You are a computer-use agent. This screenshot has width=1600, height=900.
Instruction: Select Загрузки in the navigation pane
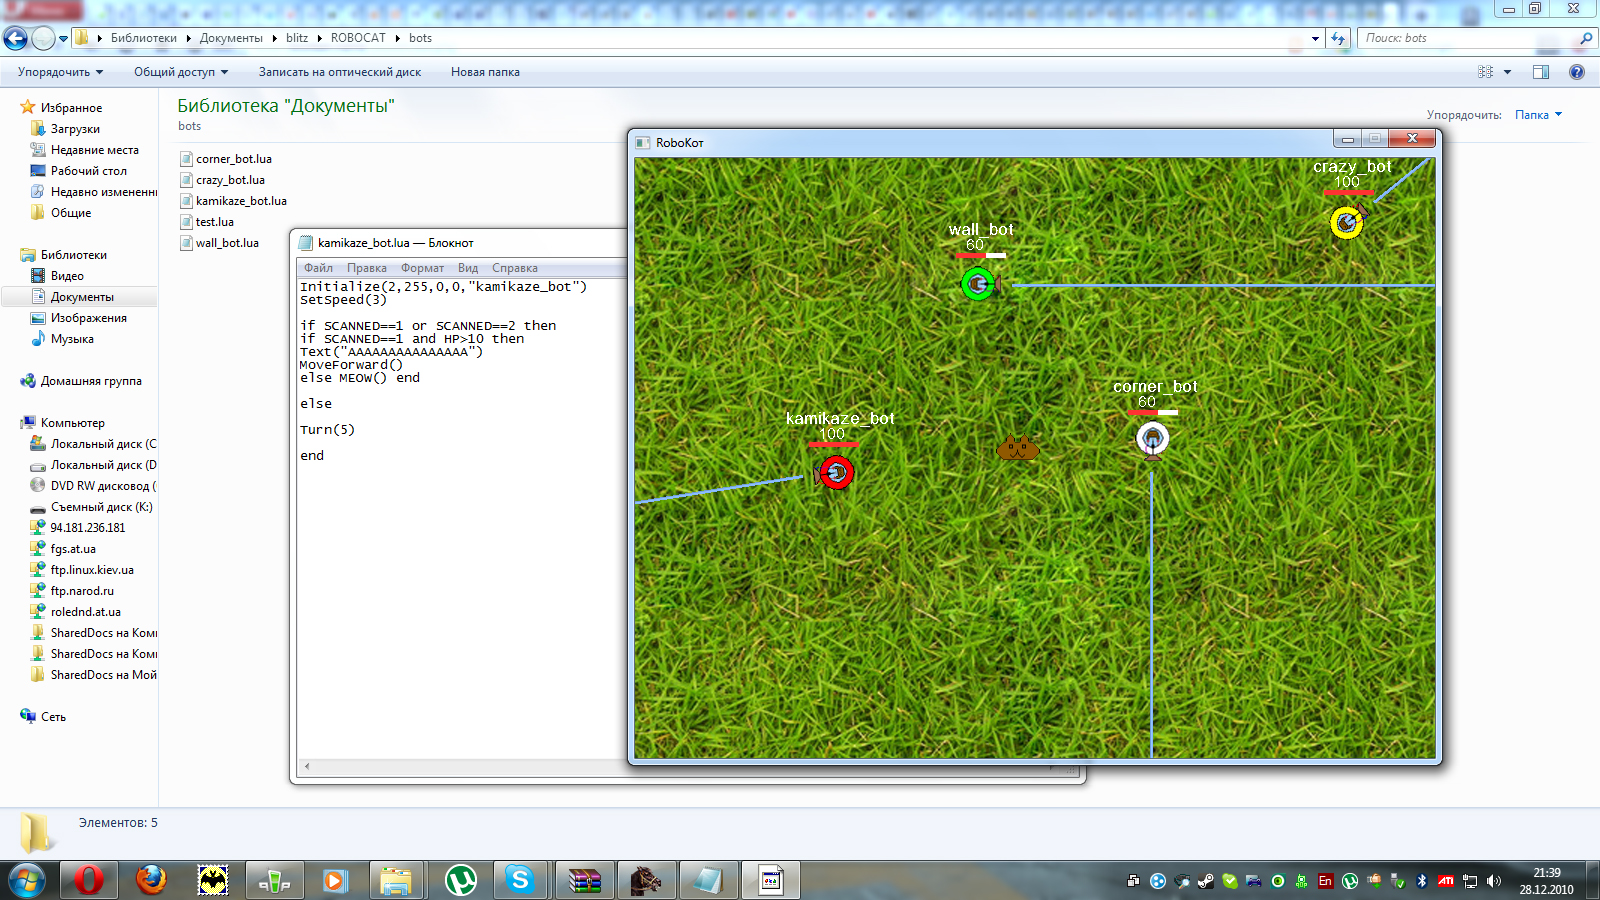[75, 129]
